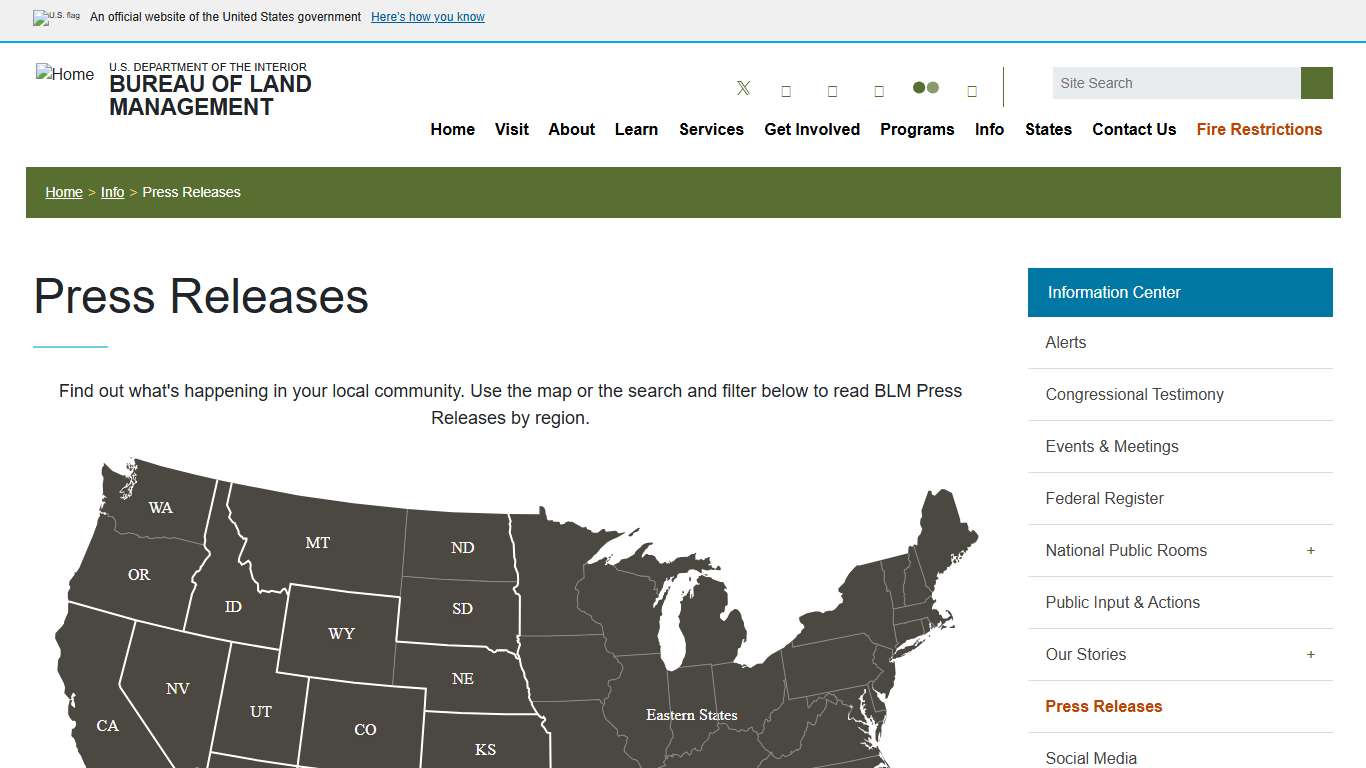Click the social media icon right of Flickr
Image resolution: width=1366 pixels, height=768 pixels.
[x=972, y=90]
